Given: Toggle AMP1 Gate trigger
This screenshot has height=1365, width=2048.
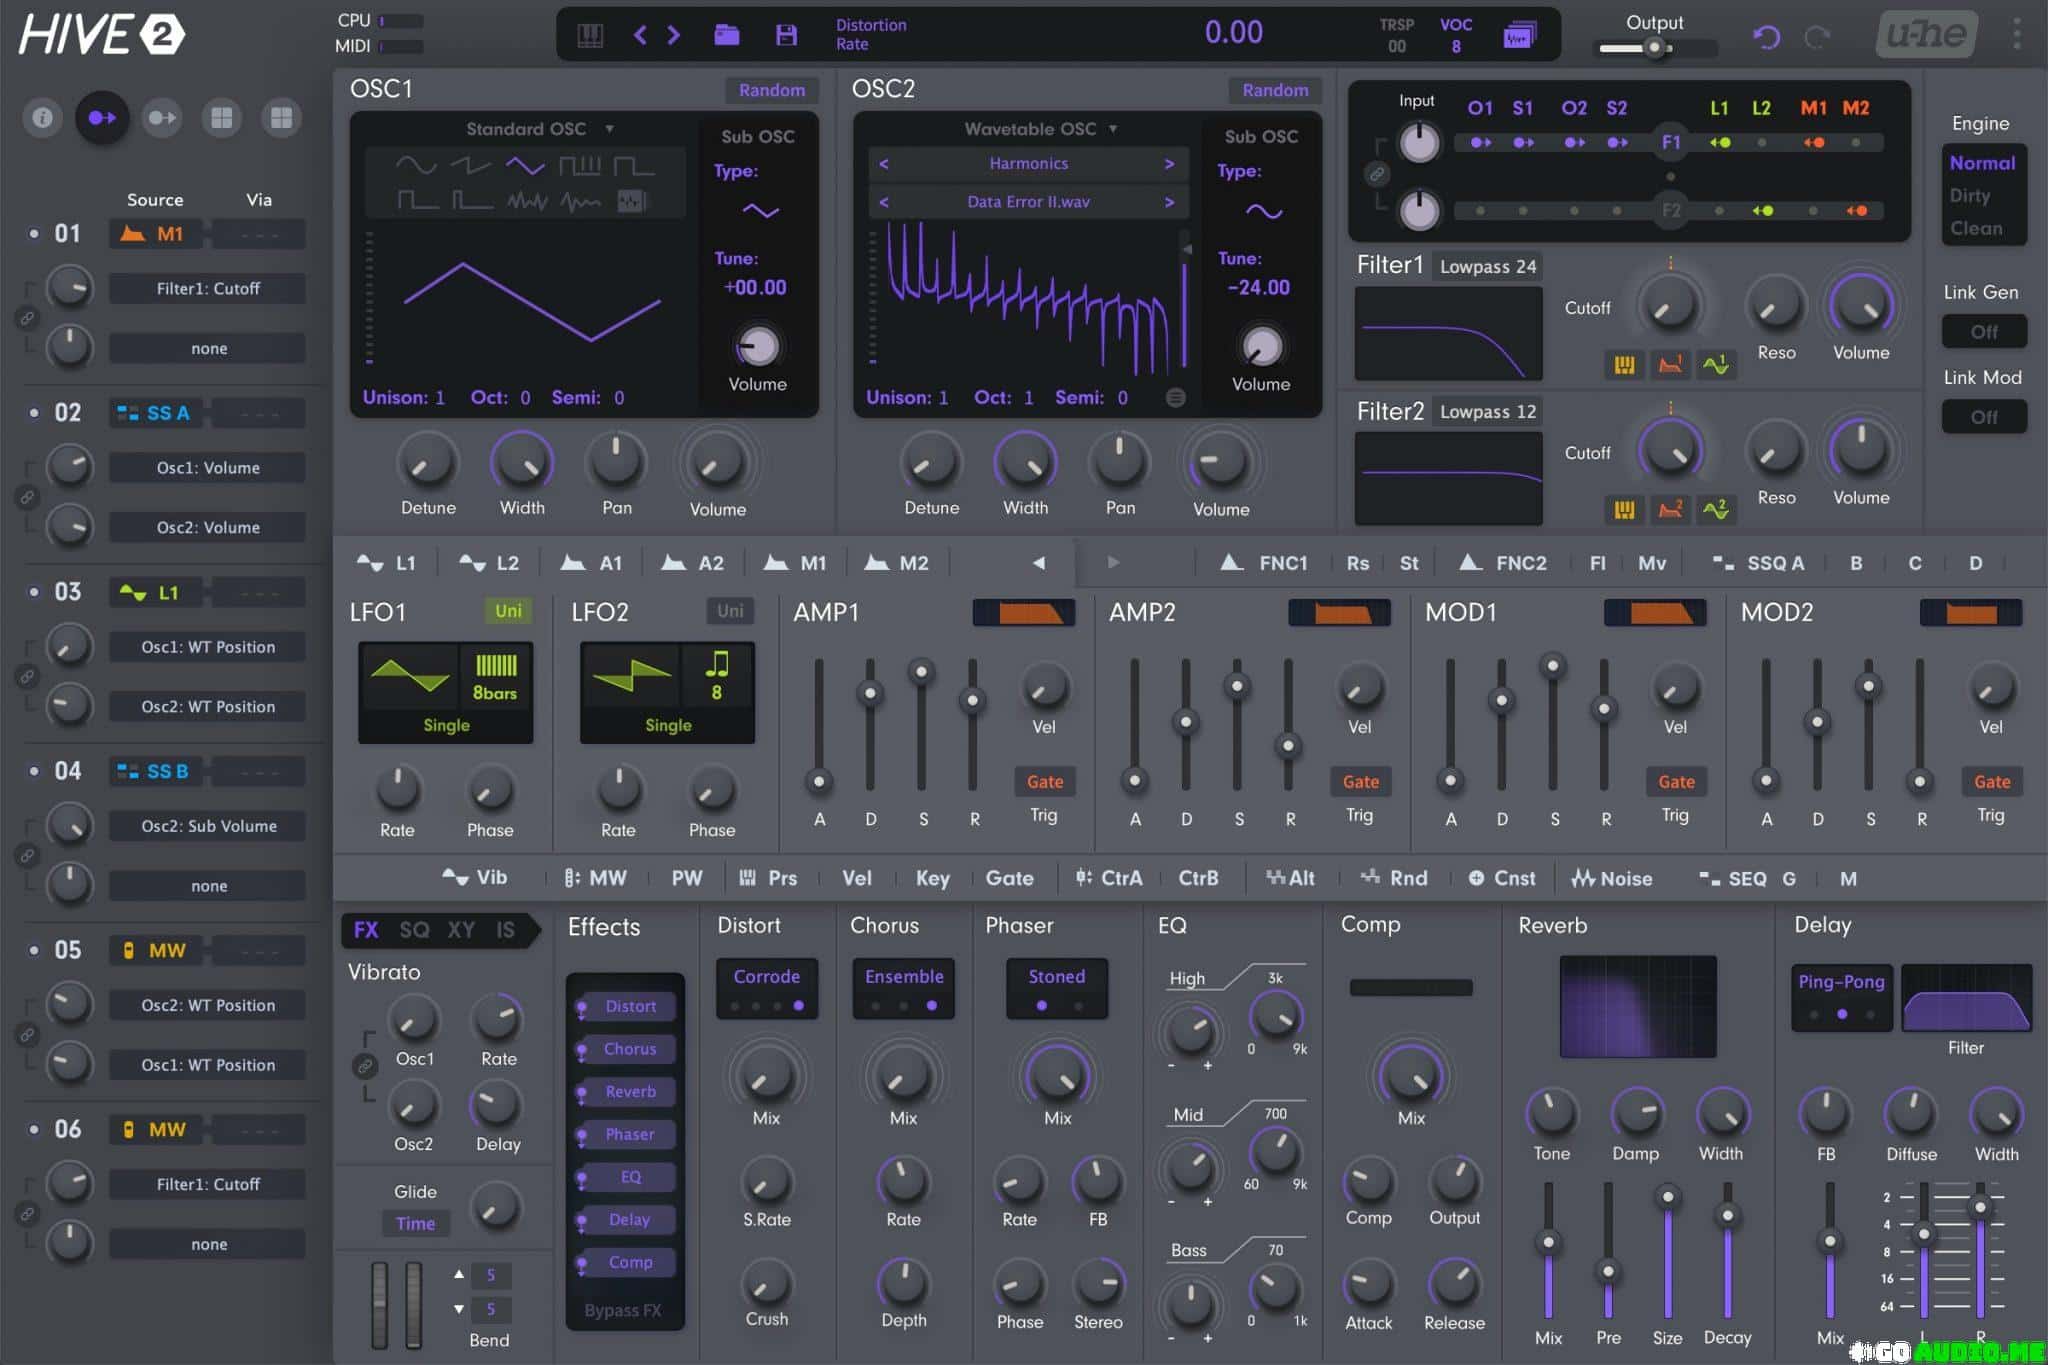Looking at the screenshot, I should click(1045, 782).
